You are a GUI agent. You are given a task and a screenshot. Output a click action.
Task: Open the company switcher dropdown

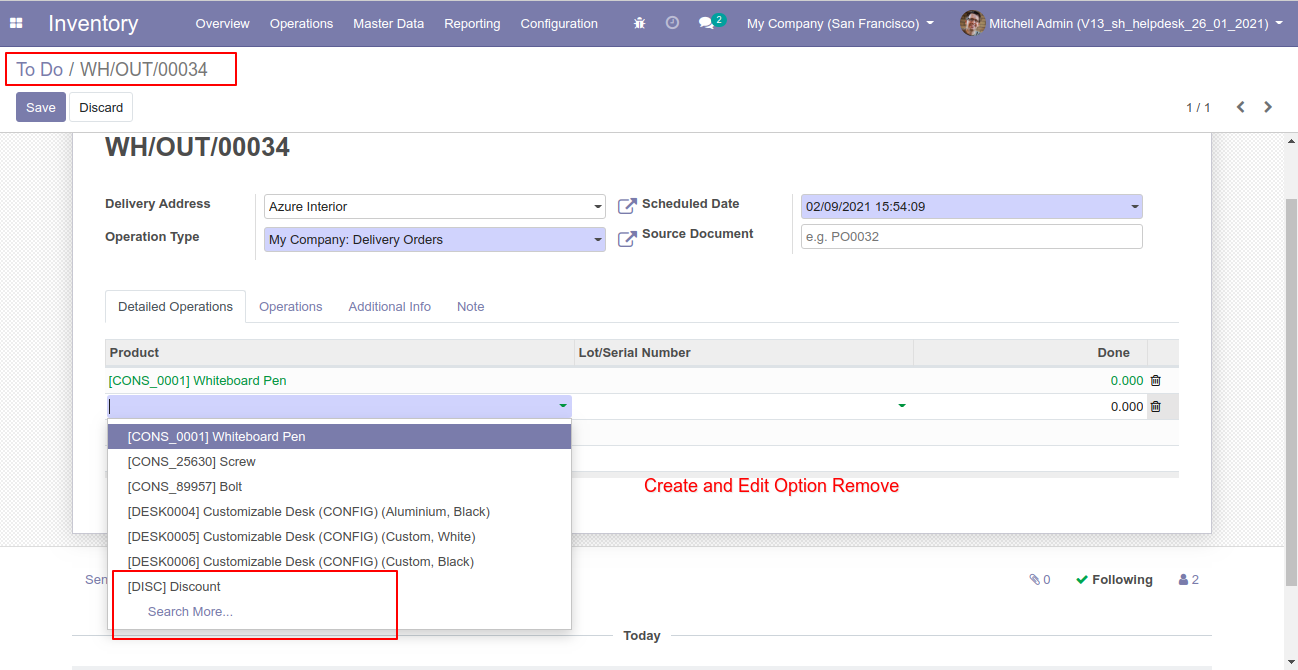pos(840,23)
